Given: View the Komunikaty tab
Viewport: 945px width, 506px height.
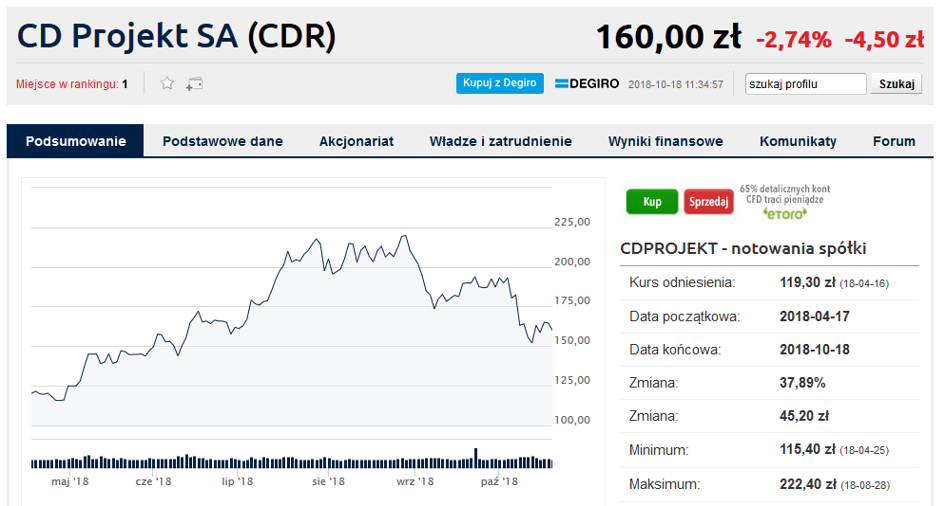Looking at the screenshot, I should coord(798,141).
